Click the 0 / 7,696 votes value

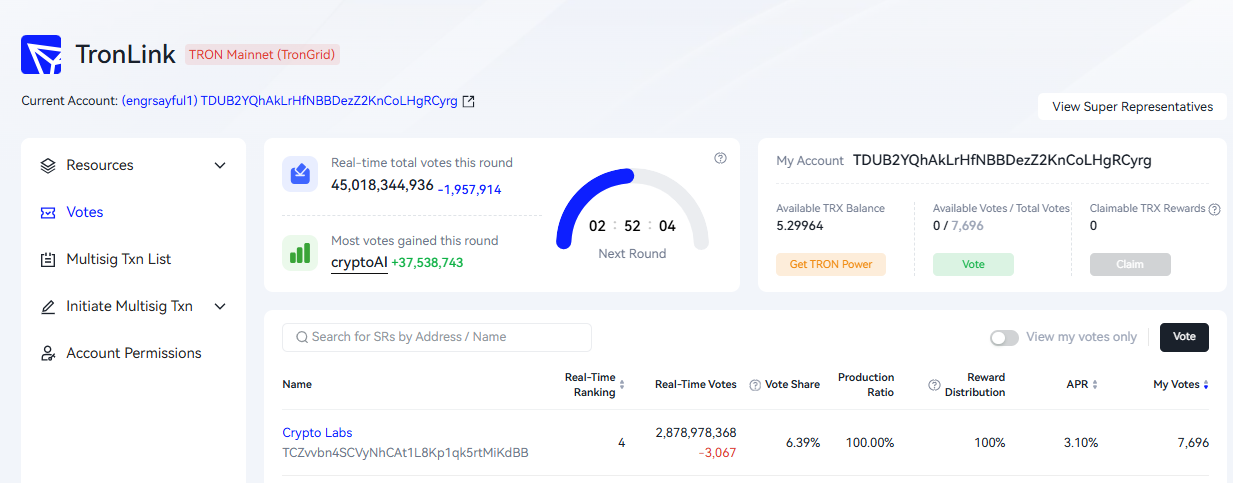click(958, 226)
